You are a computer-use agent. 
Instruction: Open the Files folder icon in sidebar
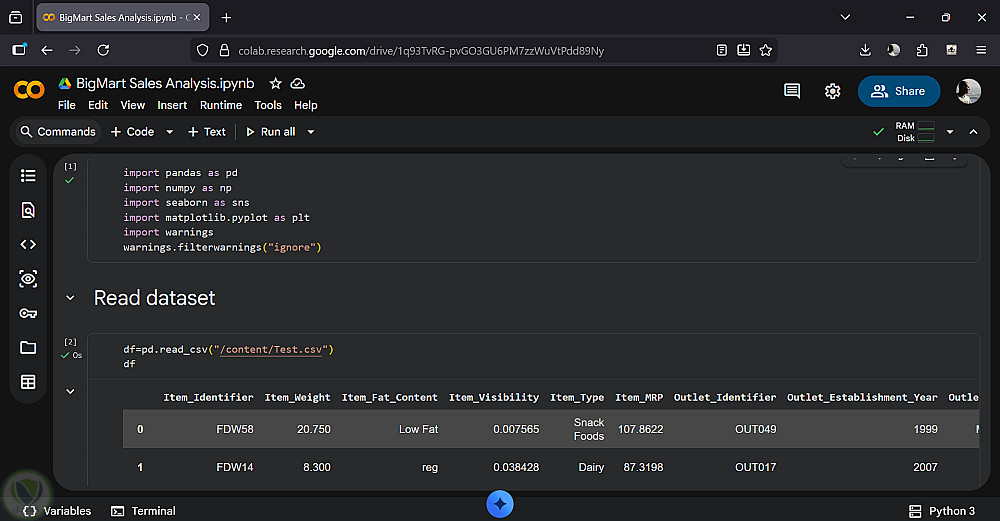click(28, 348)
